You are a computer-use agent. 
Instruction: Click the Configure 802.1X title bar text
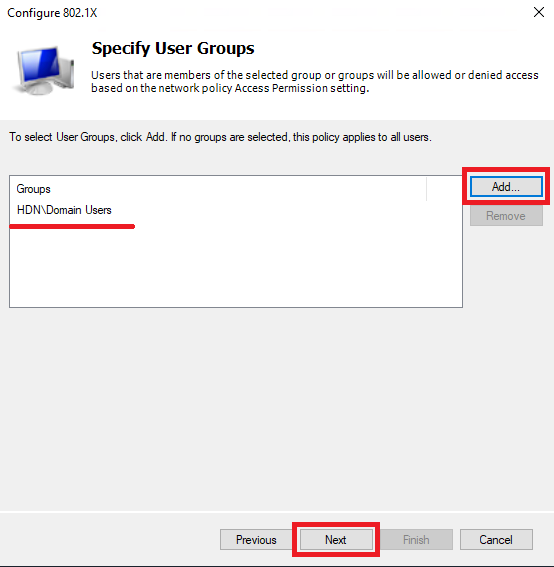click(52, 13)
